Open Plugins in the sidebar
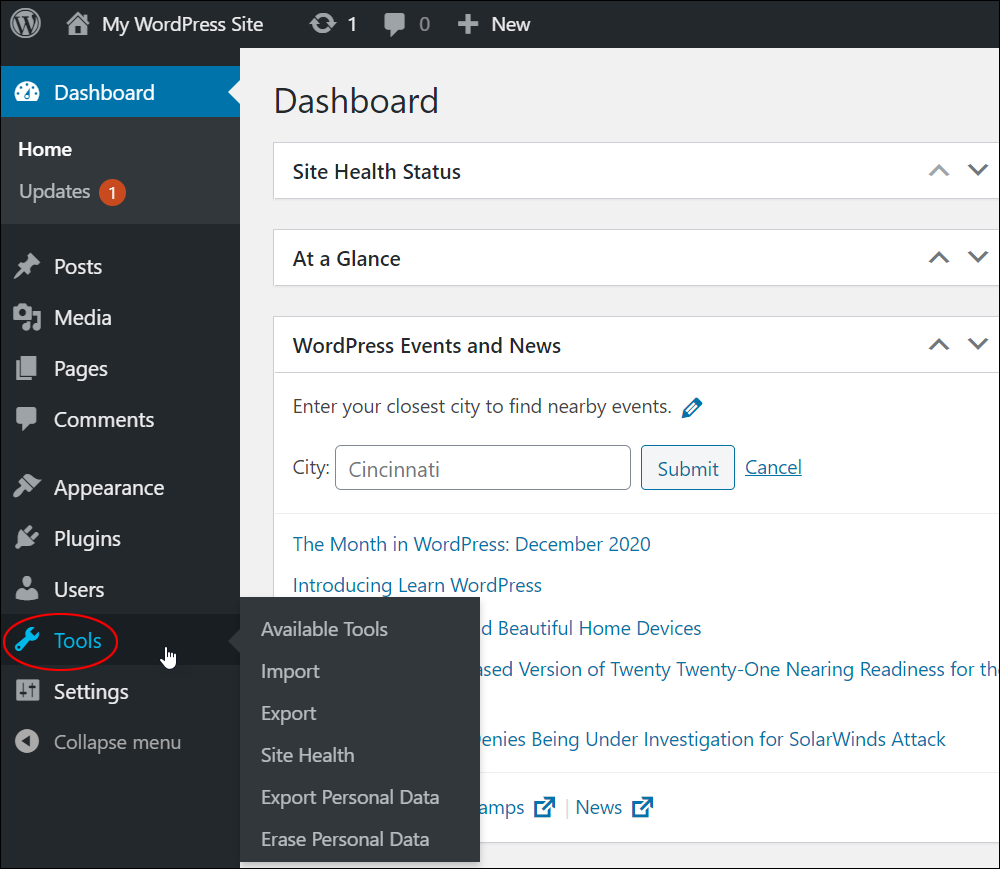This screenshot has height=869, width=1000. click(x=87, y=539)
